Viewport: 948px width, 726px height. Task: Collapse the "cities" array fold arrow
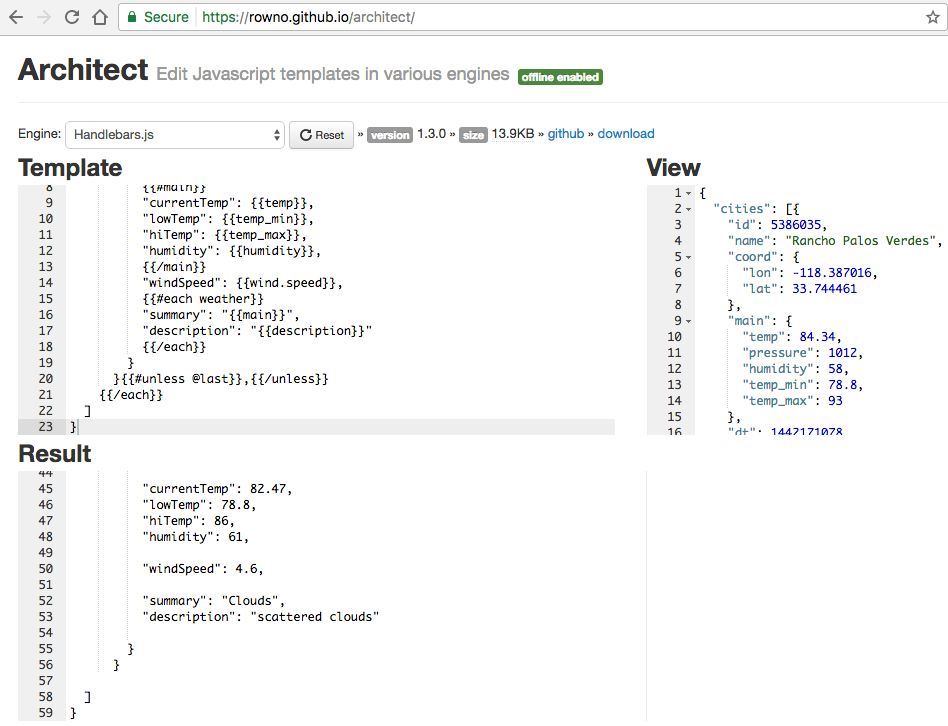[x=686, y=207]
